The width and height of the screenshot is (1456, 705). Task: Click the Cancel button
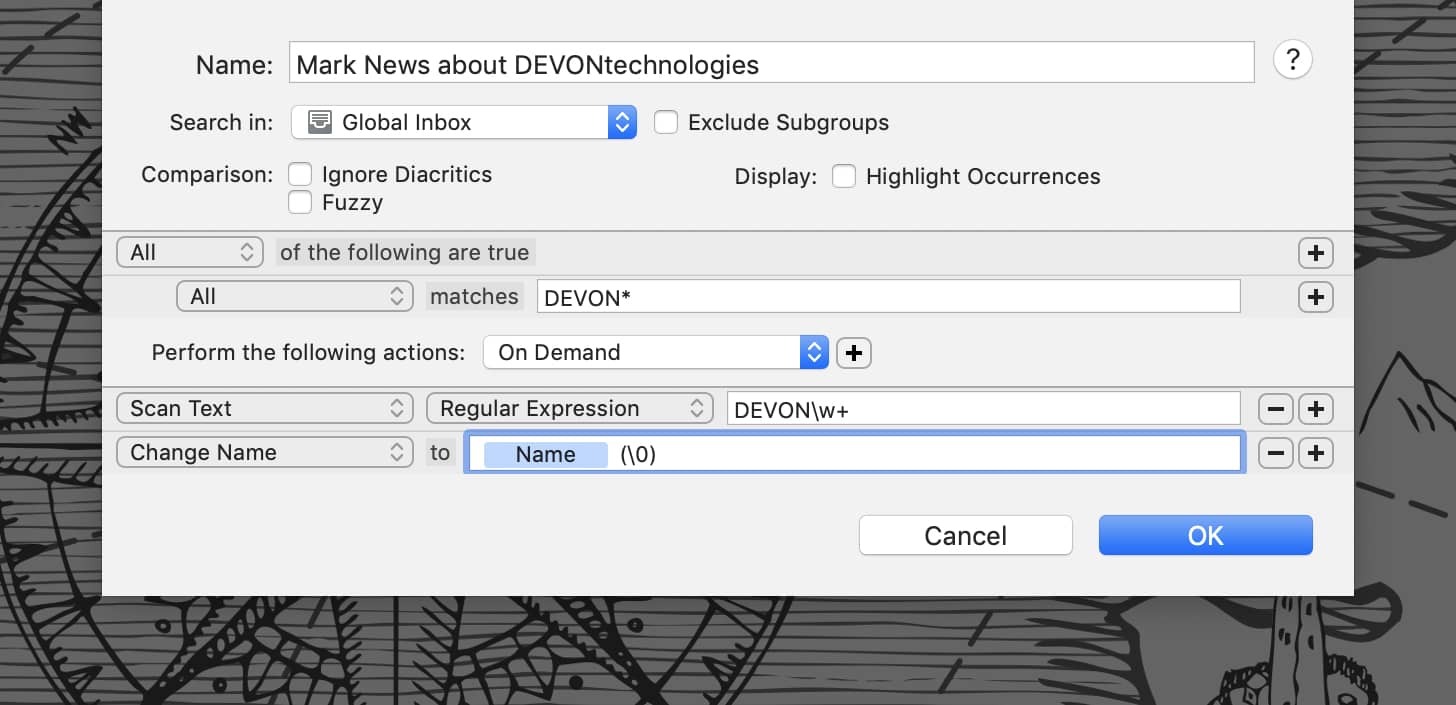(x=965, y=536)
